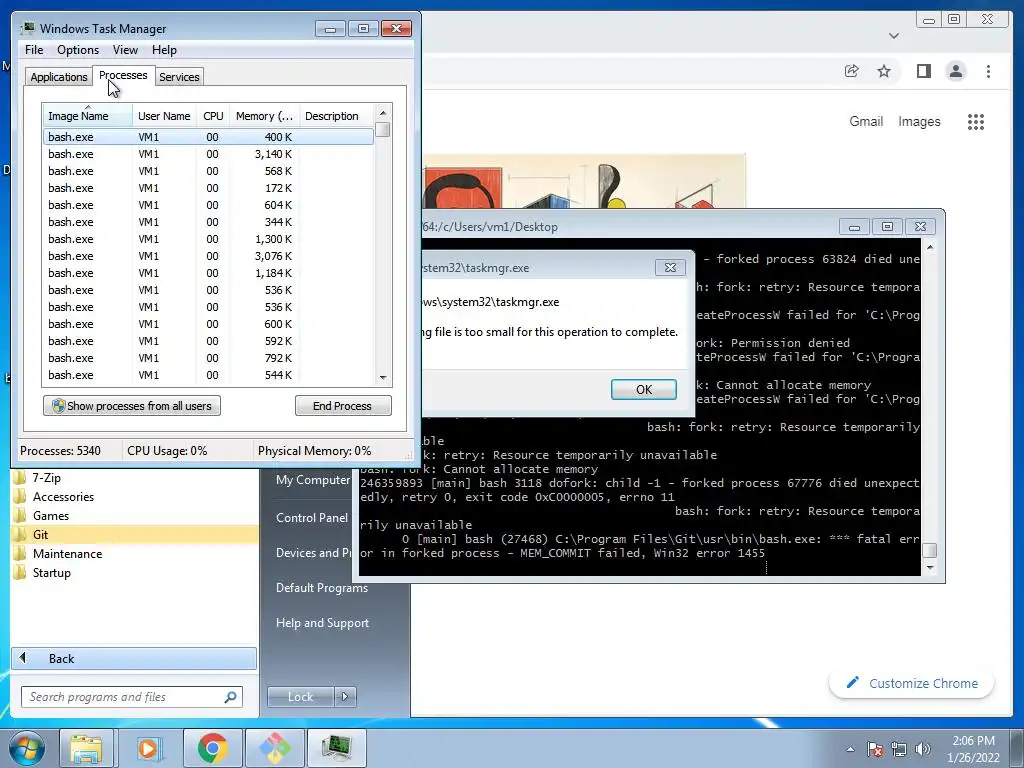Open the View menu in Task Manager
Viewport: 1024px width, 768px height.
point(125,50)
